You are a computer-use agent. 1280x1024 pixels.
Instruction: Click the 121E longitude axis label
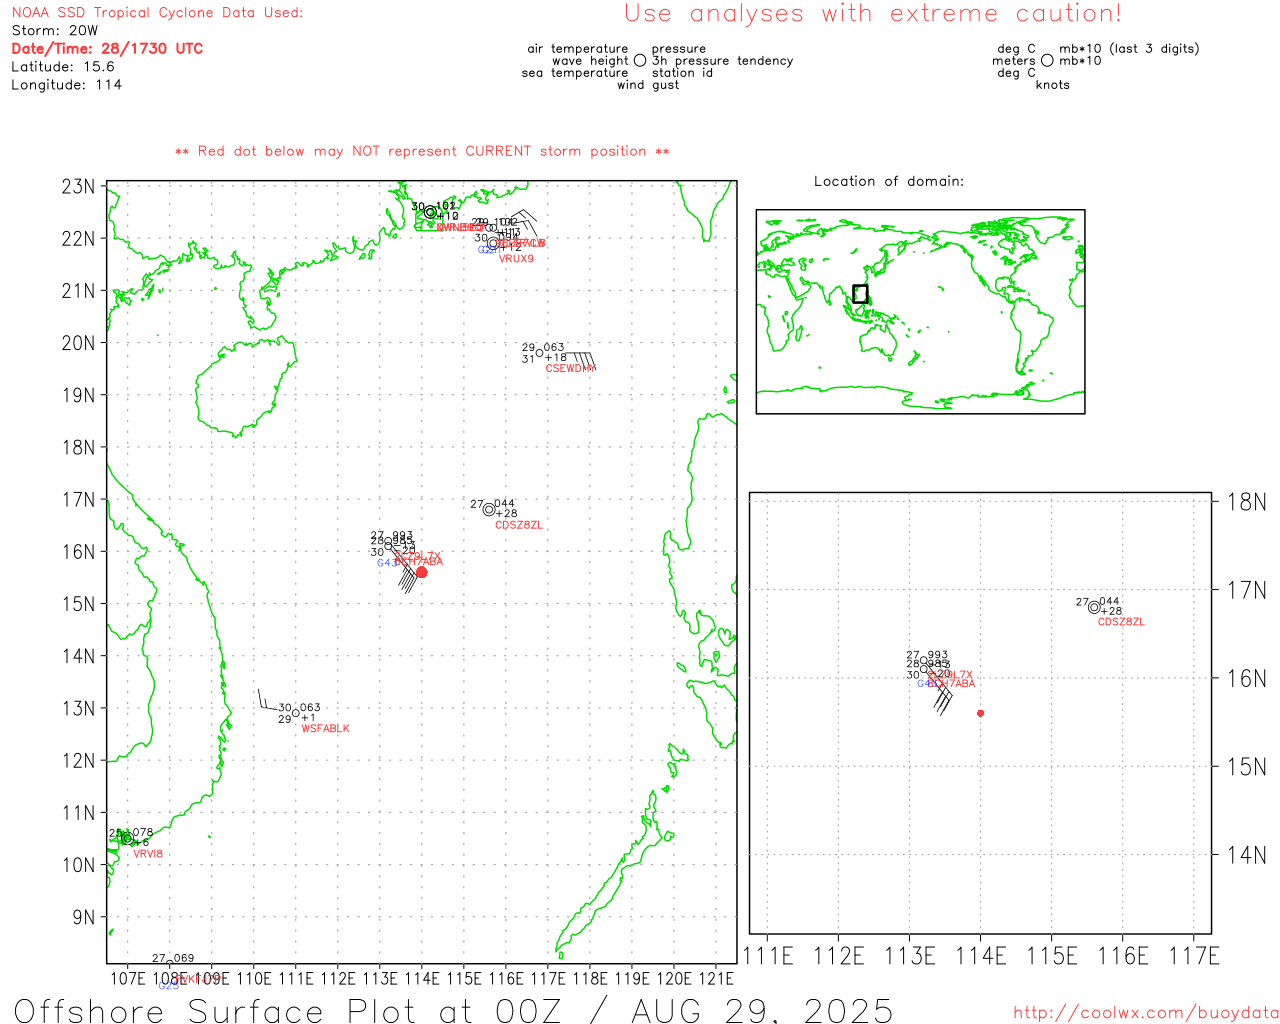click(x=715, y=978)
